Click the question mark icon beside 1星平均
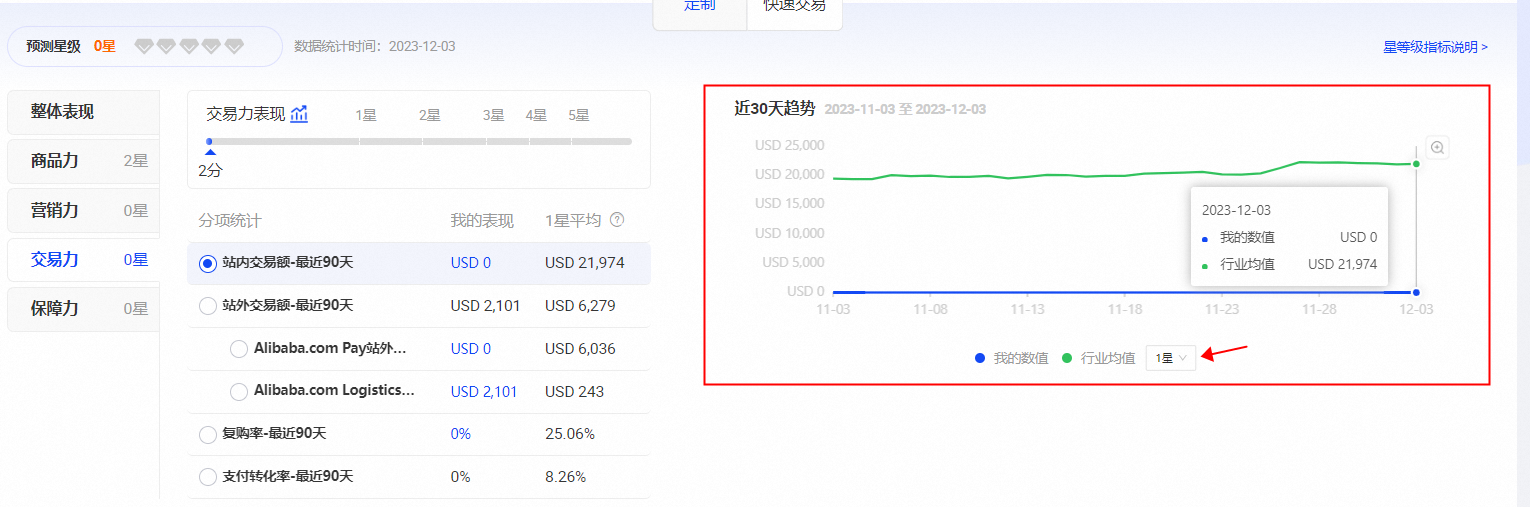Viewport: 1530px width, 507px height. (617, 220)
